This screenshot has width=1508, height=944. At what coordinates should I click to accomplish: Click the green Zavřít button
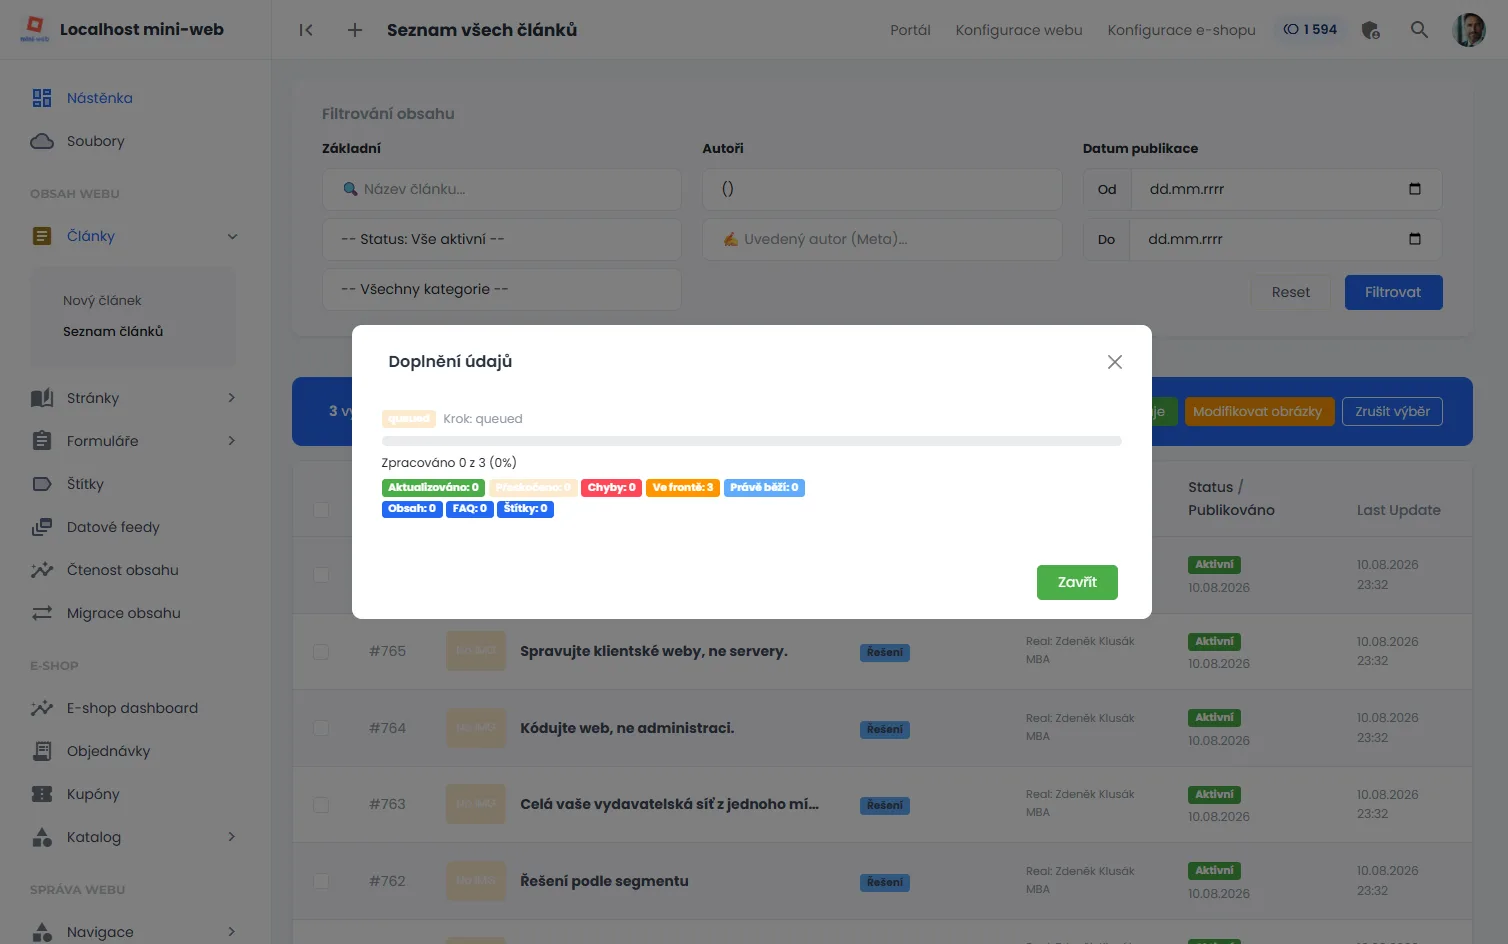point(1077,582)
